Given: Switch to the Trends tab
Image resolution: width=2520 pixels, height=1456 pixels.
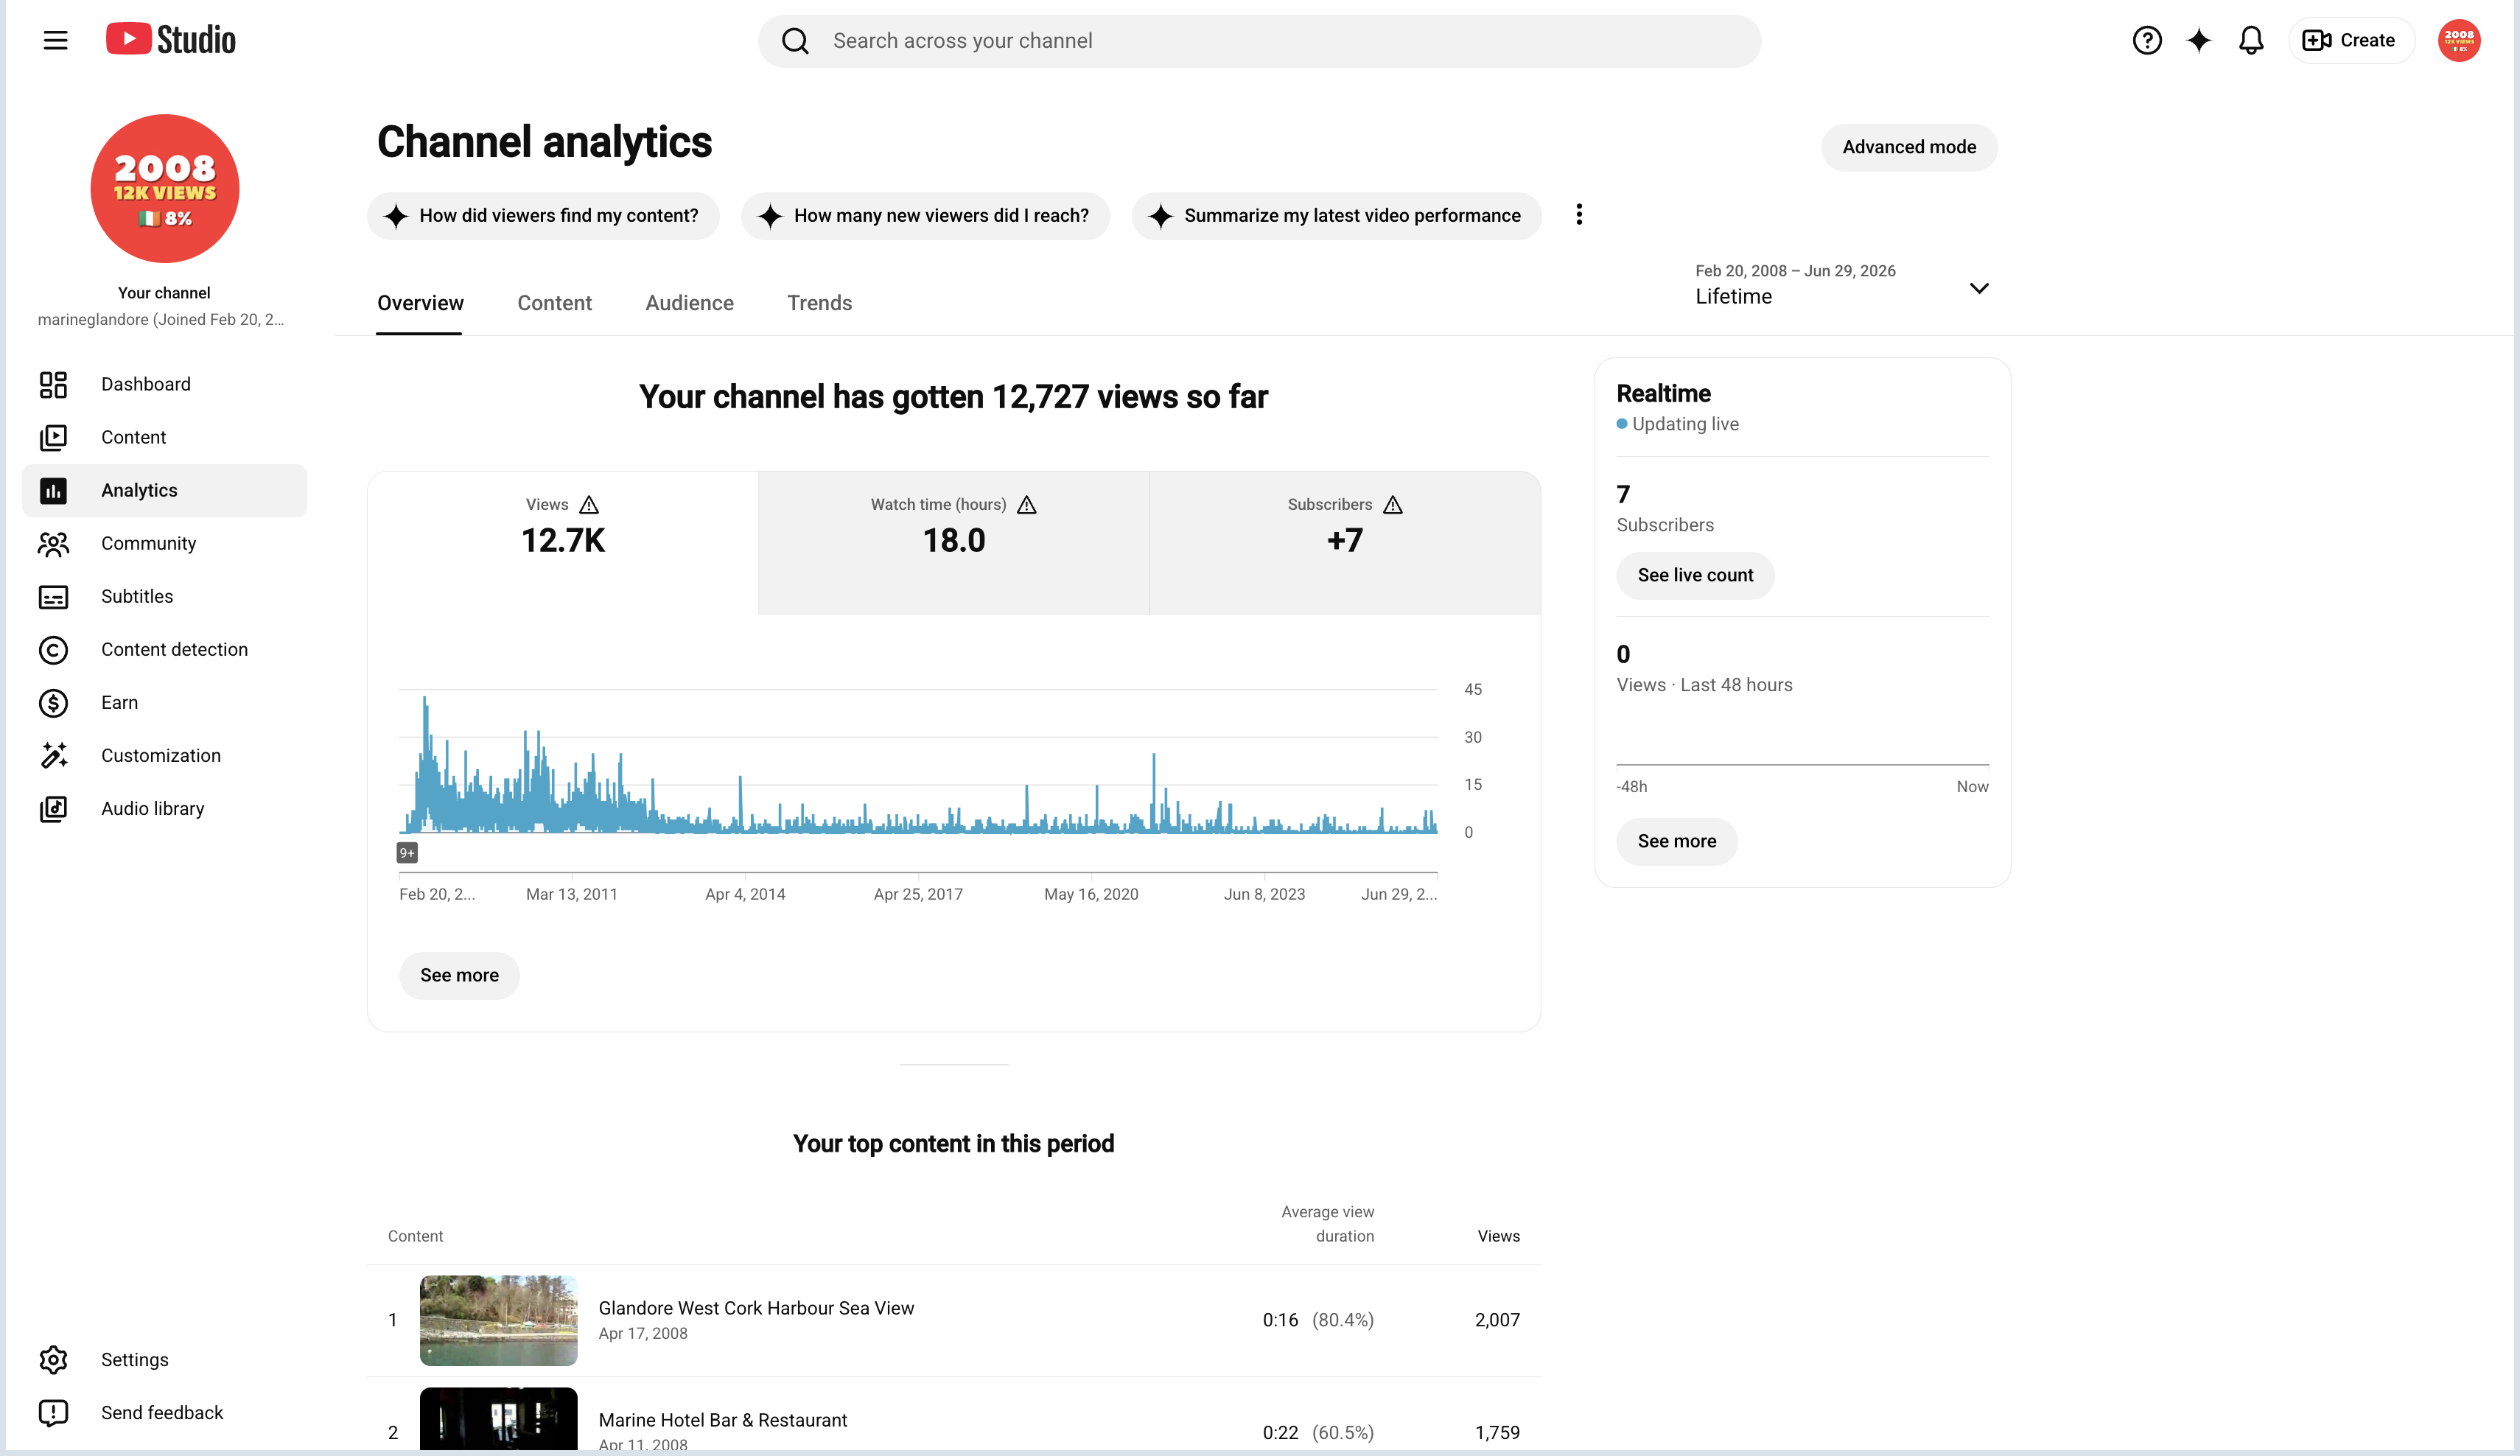Looking at the screenshot, I should click(819, 303).
